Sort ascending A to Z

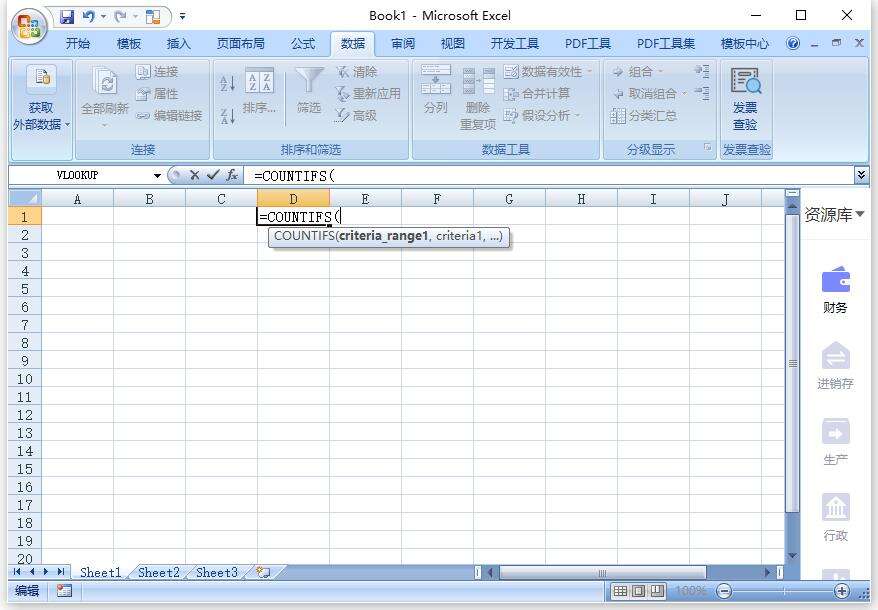[227, 83]
